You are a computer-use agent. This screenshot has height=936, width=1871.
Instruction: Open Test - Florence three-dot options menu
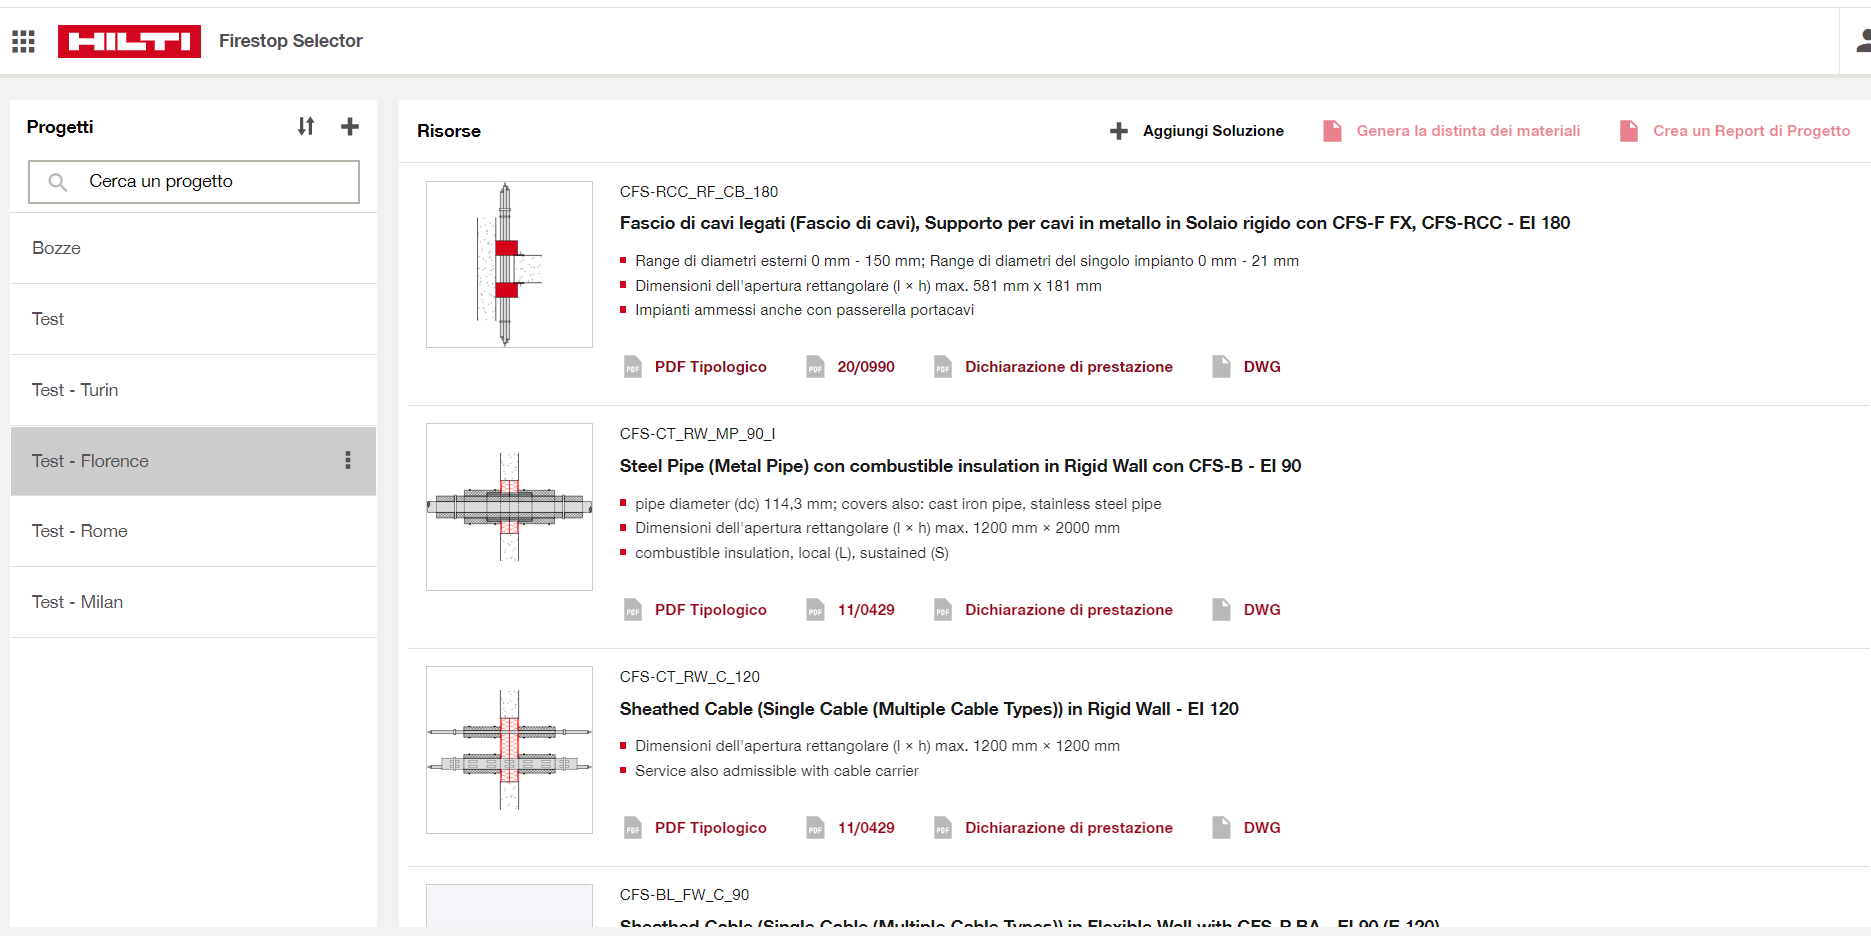[x=348, y=460]
